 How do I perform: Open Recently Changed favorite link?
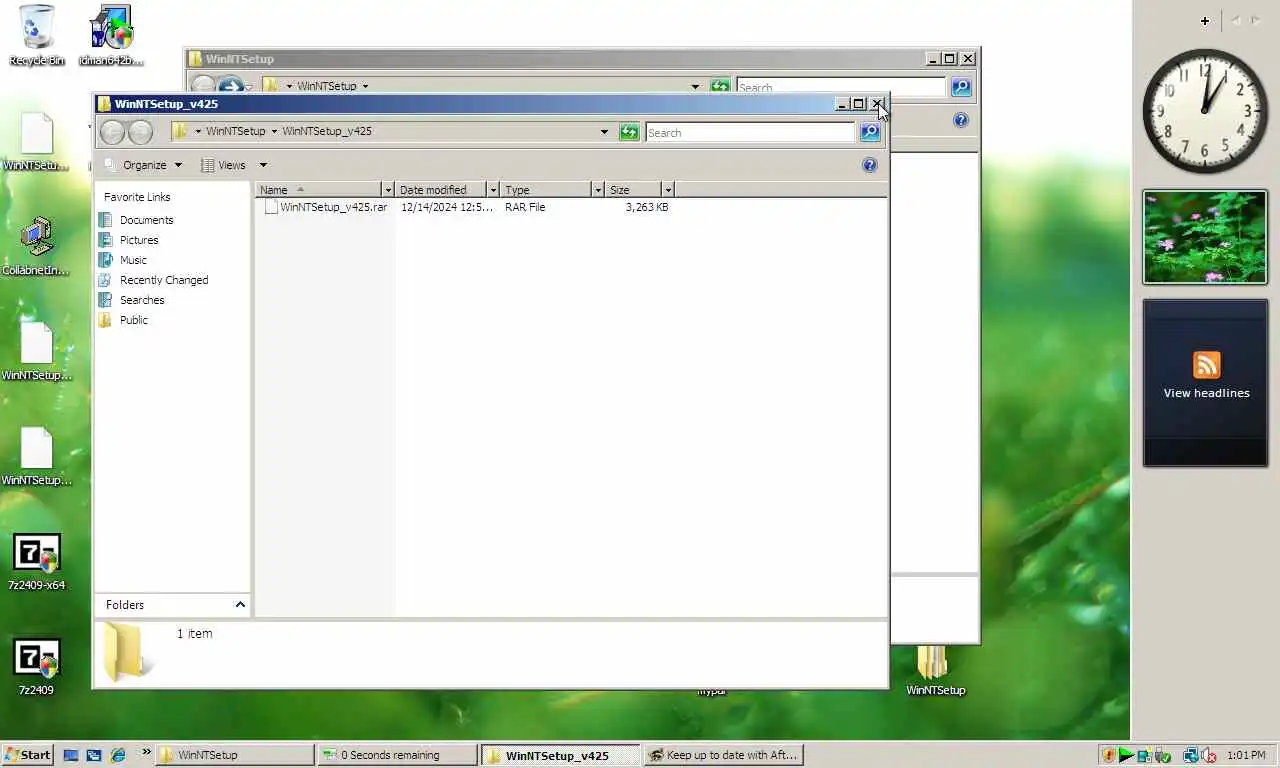coord(164,280)
